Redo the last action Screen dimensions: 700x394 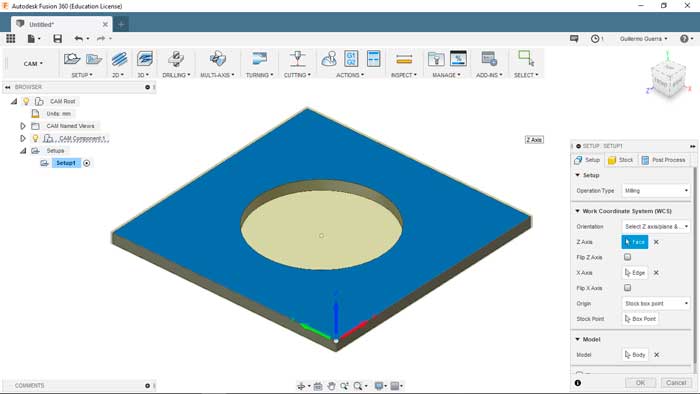[101, 39]
